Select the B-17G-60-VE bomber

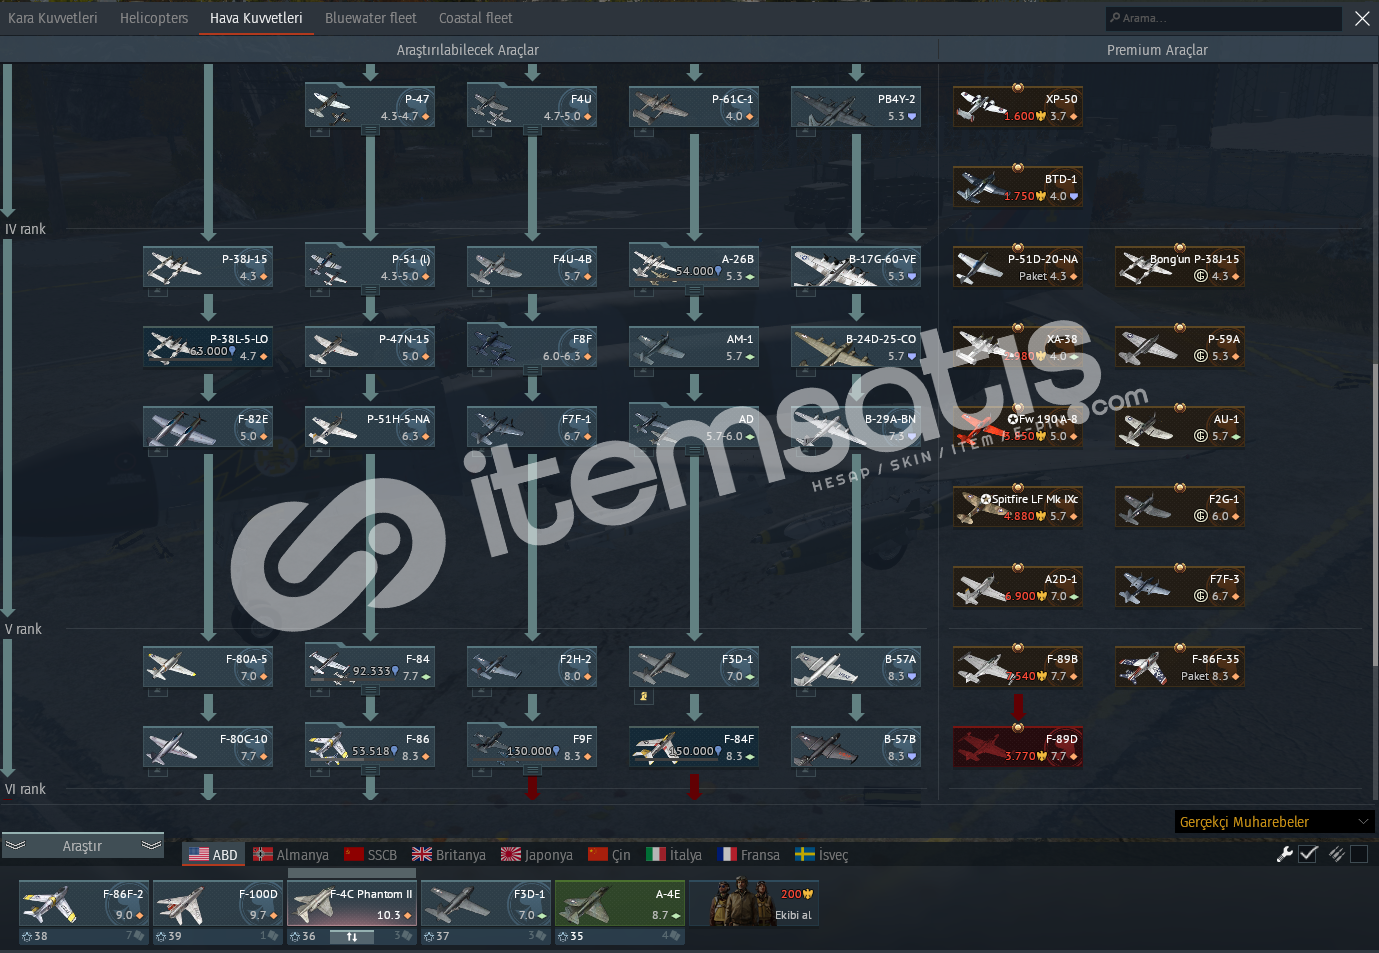point(856,267)
